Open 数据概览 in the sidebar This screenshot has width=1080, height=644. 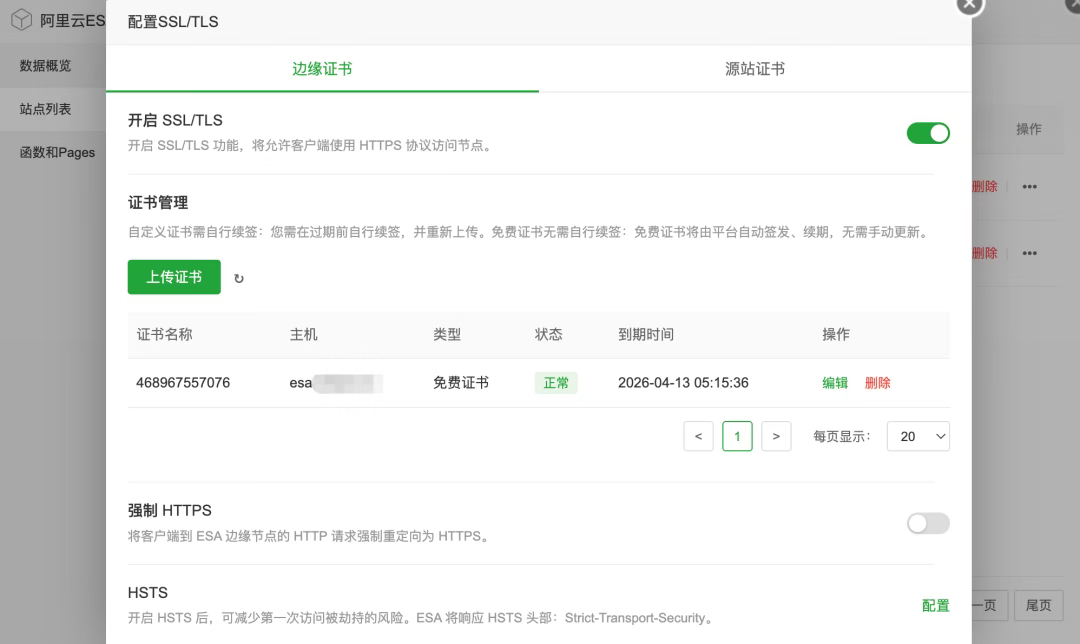tap(46, 66)
